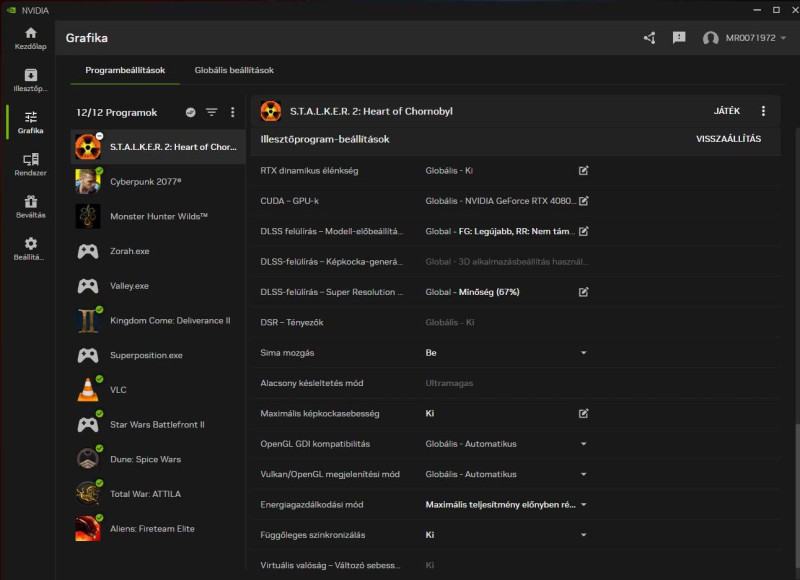Select Cyberpunk 2077 in the program list

point(146,181)
